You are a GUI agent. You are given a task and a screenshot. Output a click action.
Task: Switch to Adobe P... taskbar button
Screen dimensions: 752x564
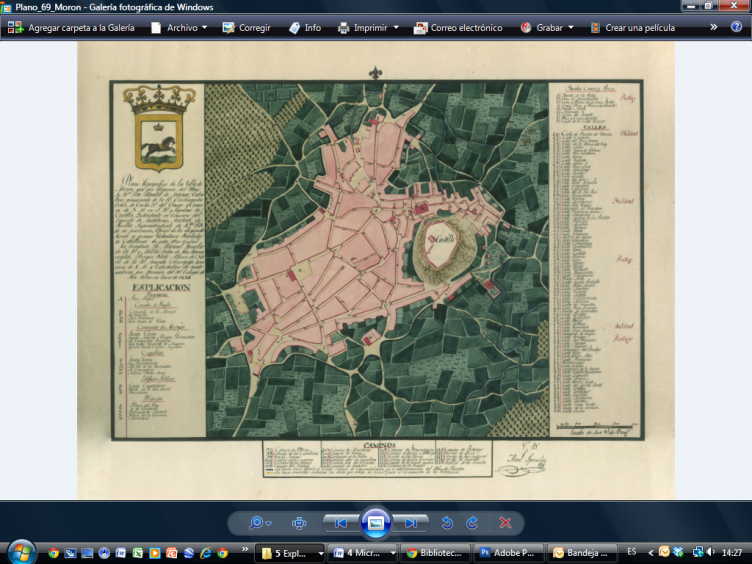point(508,553)
